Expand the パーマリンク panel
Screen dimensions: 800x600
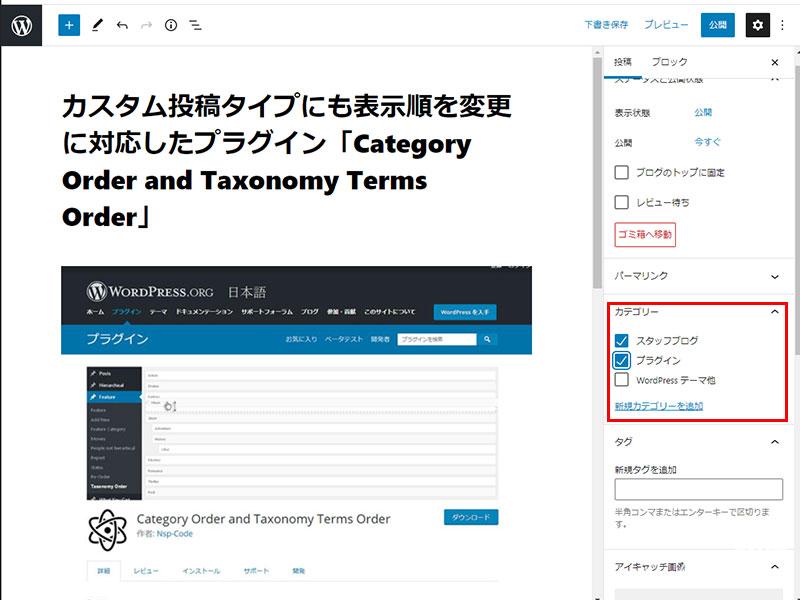pyautogui.click(x=775, y=276)
